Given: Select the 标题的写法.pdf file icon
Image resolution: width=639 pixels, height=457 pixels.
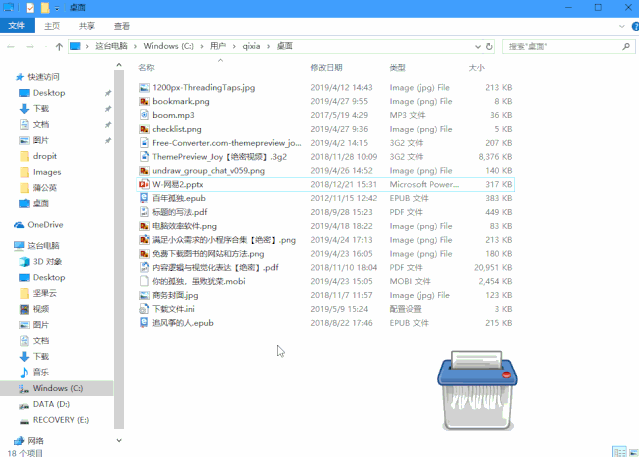Looking at the screenshot, I should [144, 213].
